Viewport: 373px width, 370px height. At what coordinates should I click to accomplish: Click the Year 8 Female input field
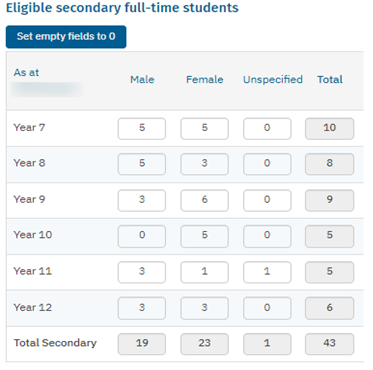click(x=204, y=164)
